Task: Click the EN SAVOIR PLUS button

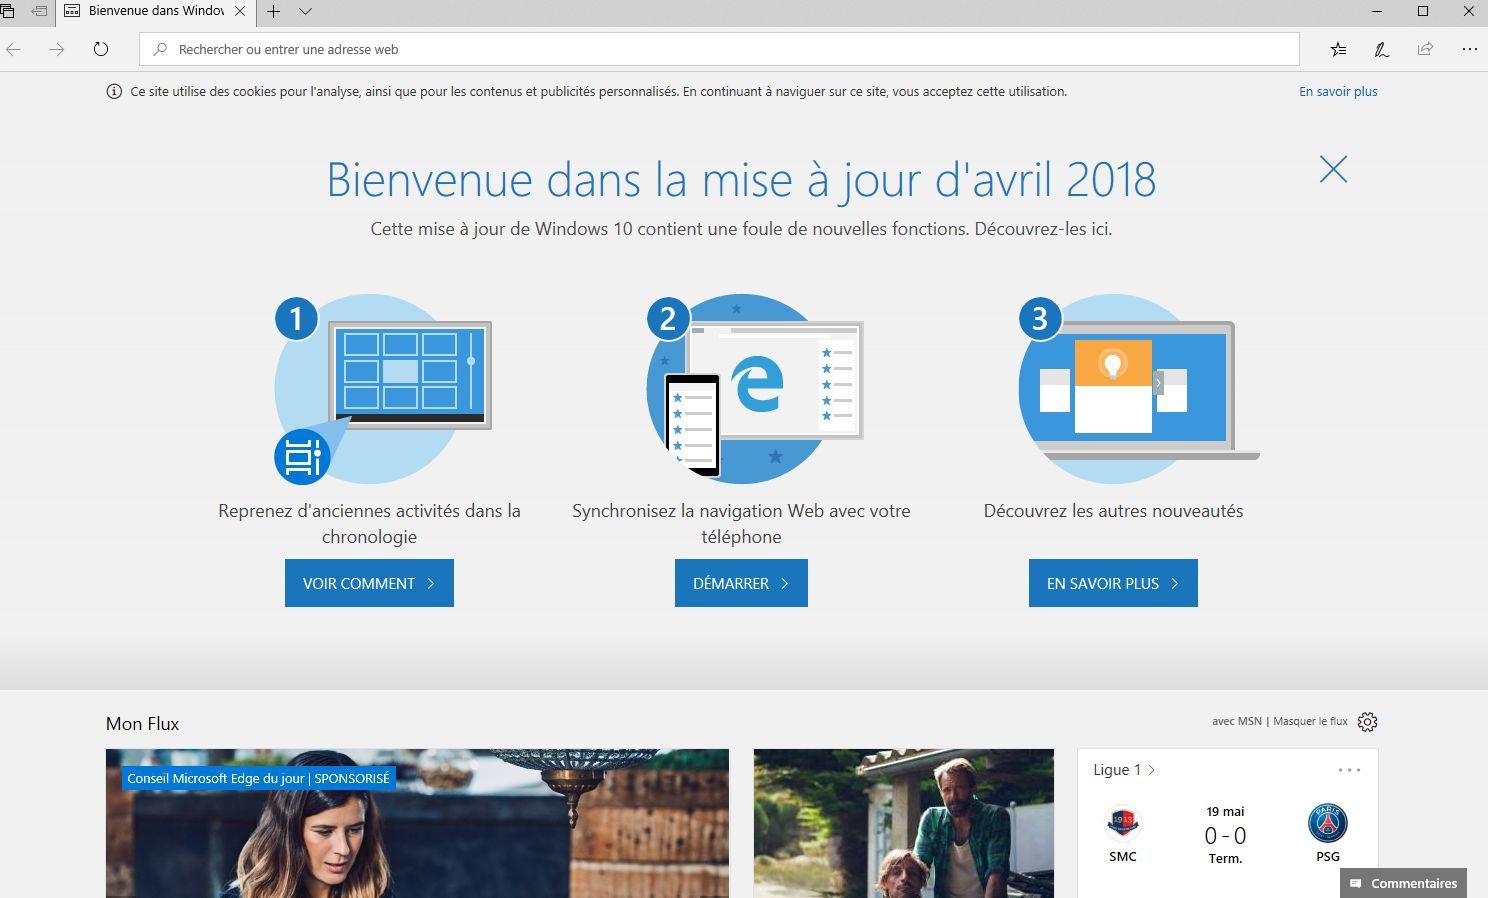Action: (1113, 583)
